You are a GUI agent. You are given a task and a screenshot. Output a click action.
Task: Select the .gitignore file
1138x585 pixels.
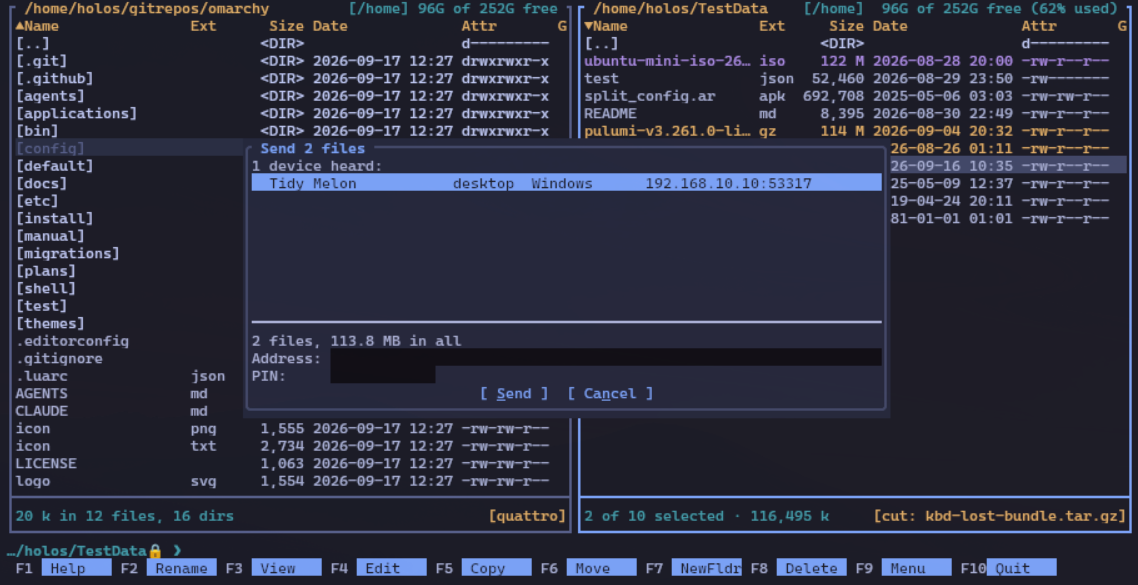pos(129,359)
